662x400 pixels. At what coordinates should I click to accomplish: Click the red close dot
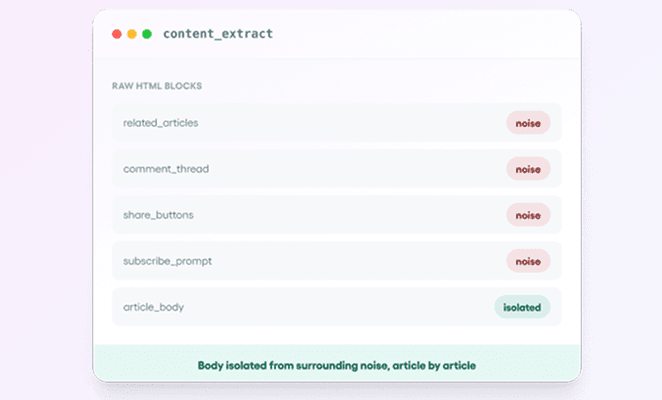(117, 34)
